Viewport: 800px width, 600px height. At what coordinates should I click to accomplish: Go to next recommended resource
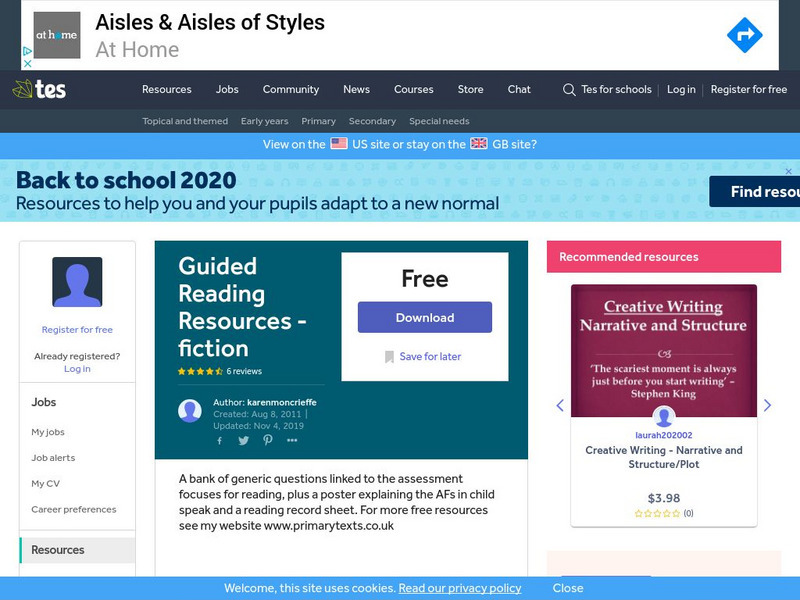[x=767, y=405]
